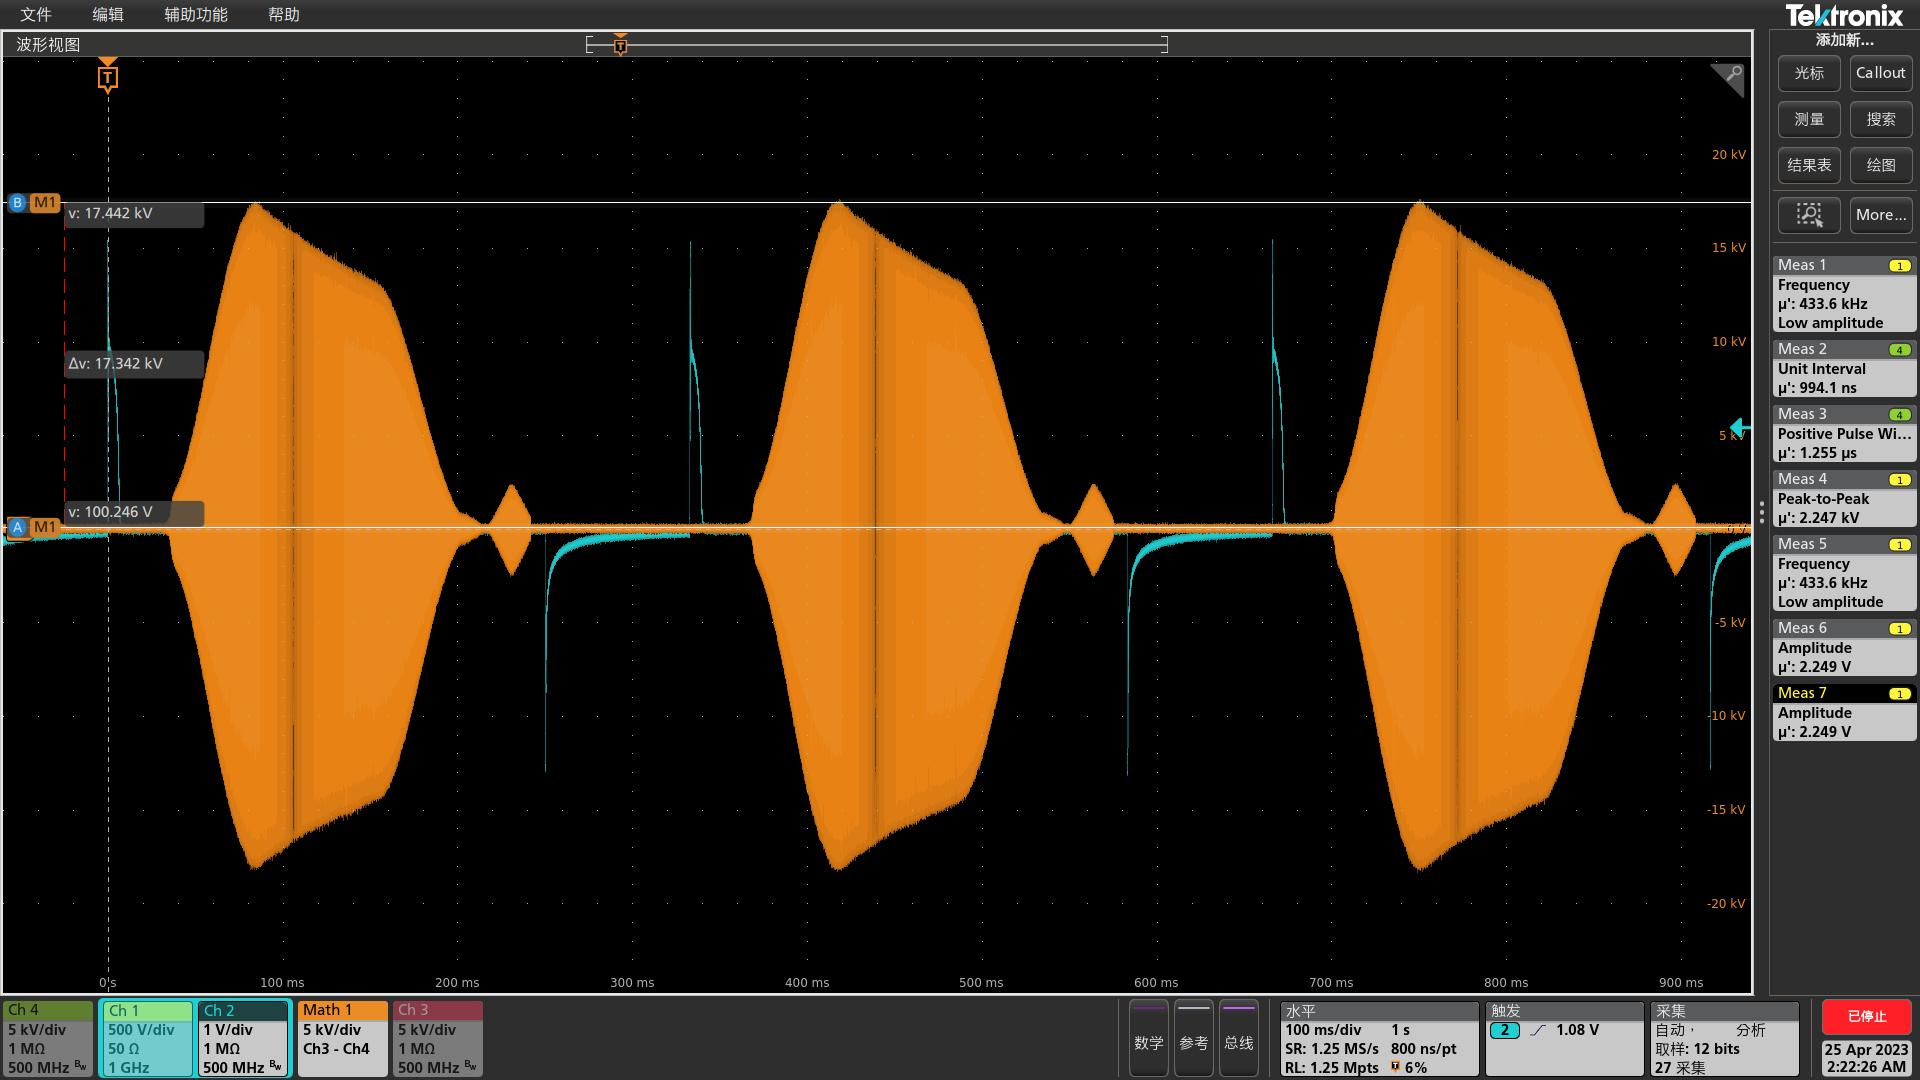Select the Meas 4 Peak-to-Peak badge
Viewport: 1920px width, 1080px height.
[1843, 499]
